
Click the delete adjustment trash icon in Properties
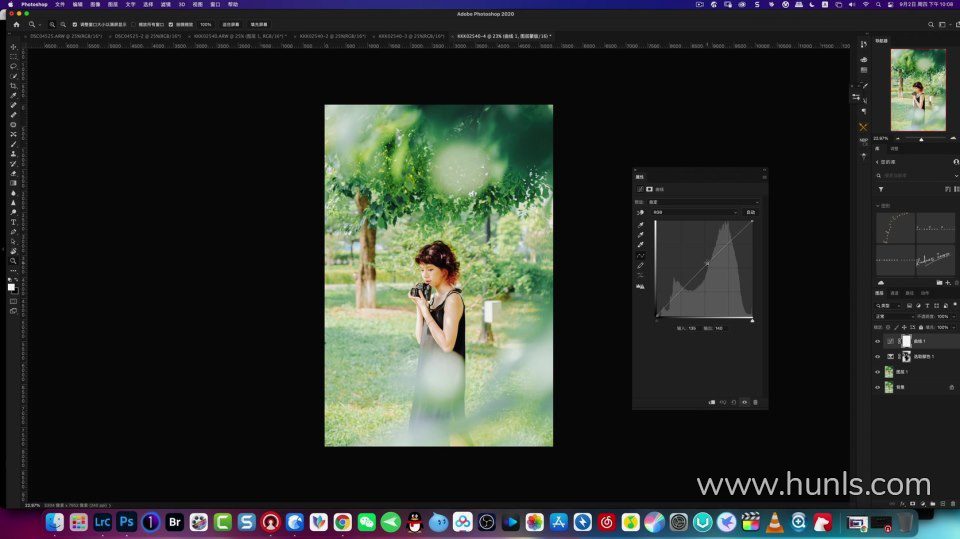tap(755, 402)
